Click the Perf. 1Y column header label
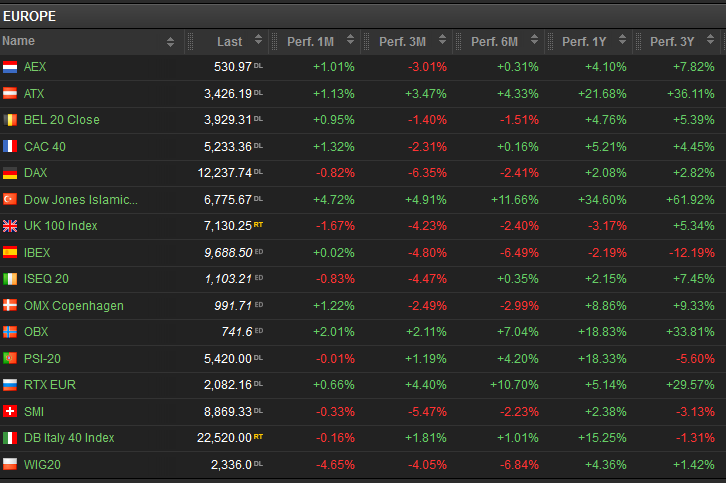 click(x=584, y=41)
